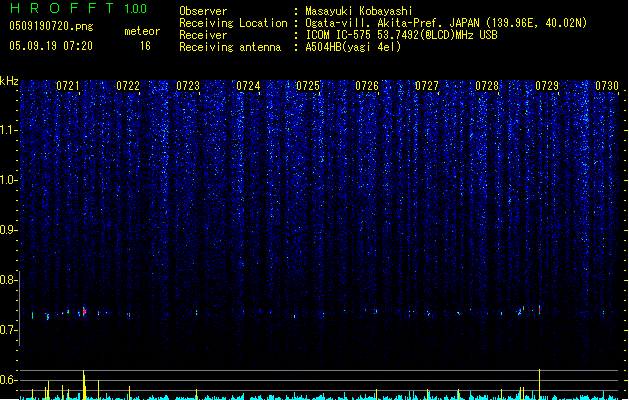Click the 0726 time marker
This screenshot has height=400, width=629.
(367, 86)
